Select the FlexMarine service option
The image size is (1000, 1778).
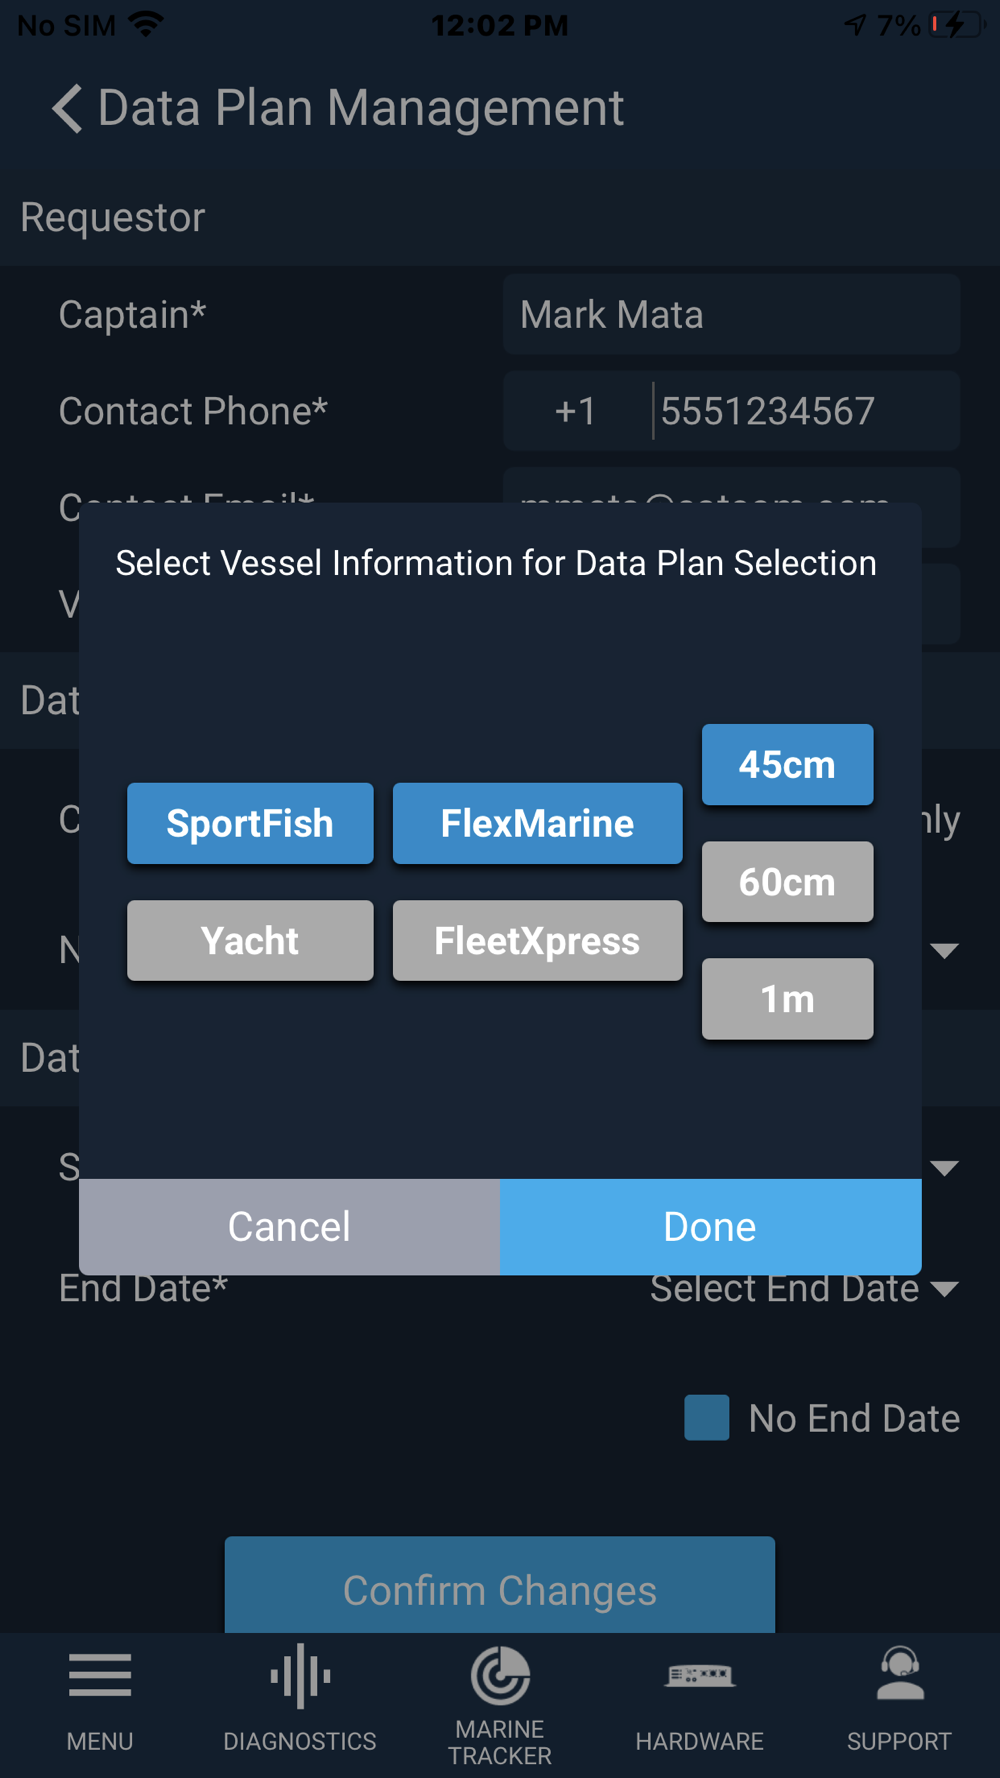[x=537, y=823]
